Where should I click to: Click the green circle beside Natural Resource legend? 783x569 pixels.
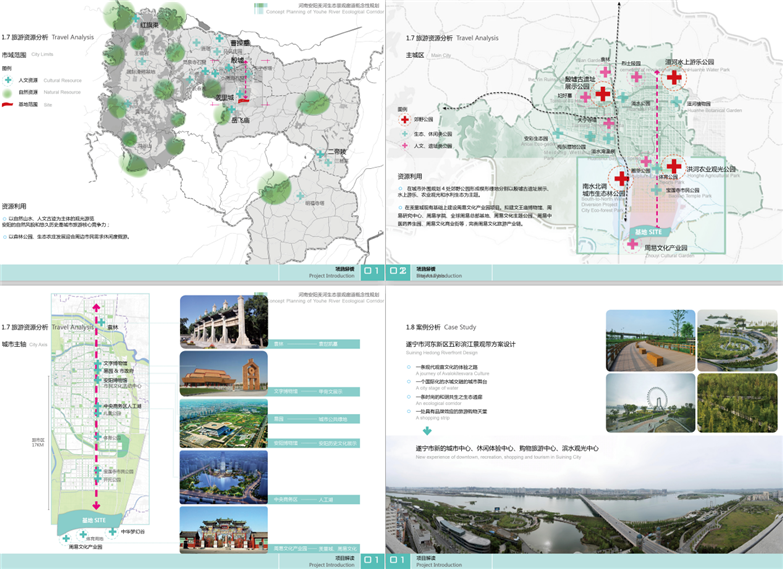pyautogui.click(x=7, y=92)
